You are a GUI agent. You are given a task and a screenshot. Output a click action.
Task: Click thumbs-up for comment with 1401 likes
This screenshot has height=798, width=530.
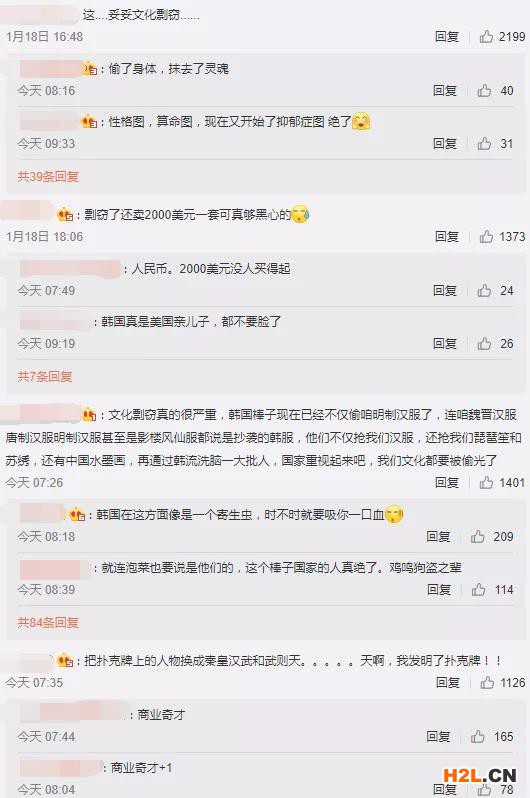pos(486,482)
